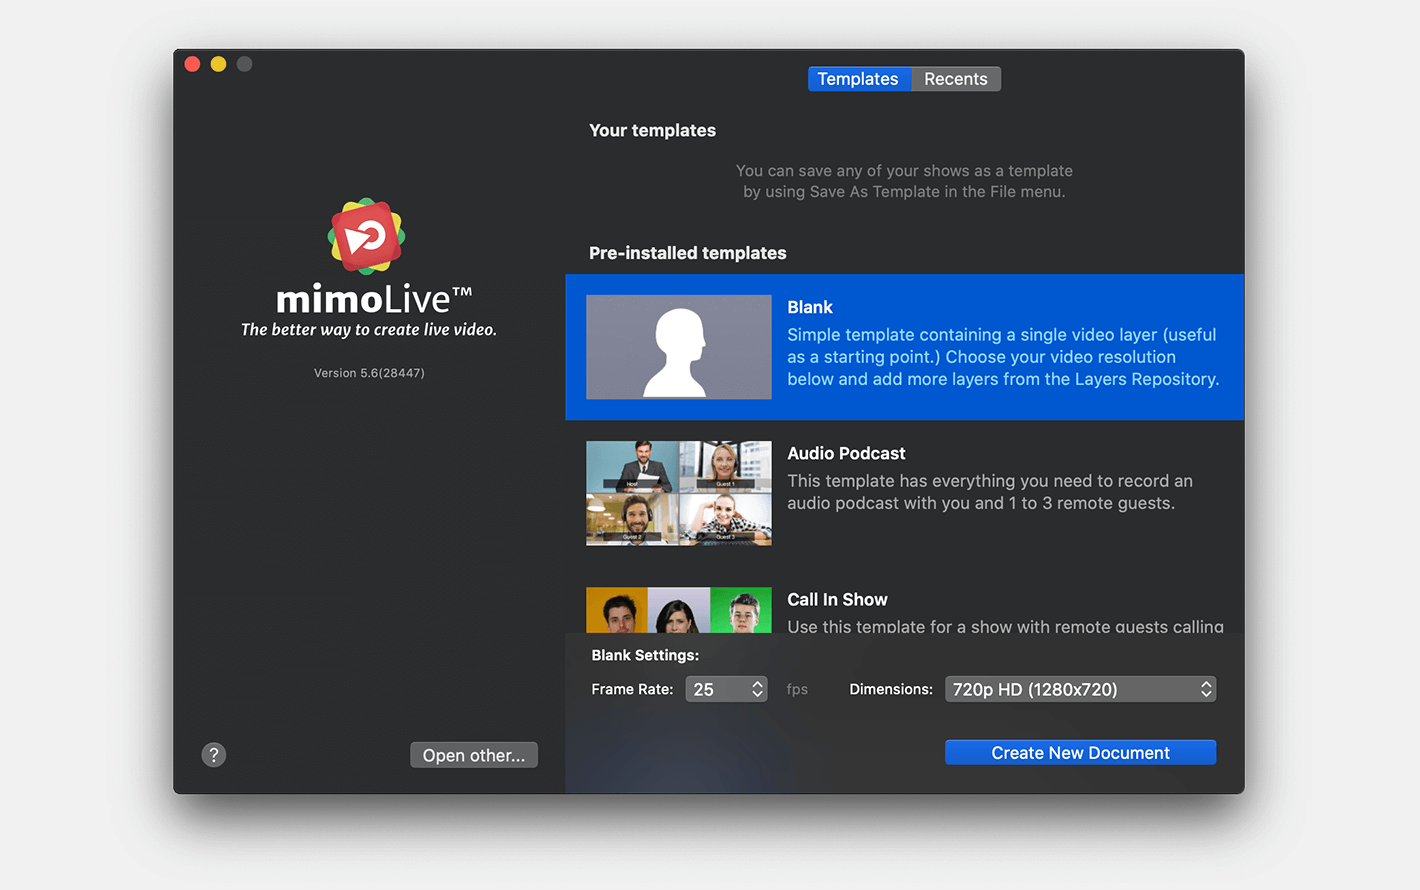This screenshot has height=890, width=1420.
Task: Click the fps unit label
Action: (797, 689)
